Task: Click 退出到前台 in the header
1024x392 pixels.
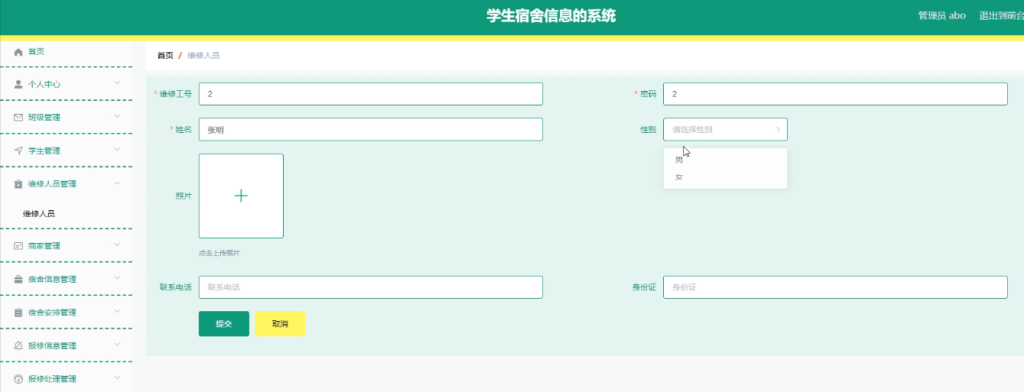Action: coord(1001,16)
